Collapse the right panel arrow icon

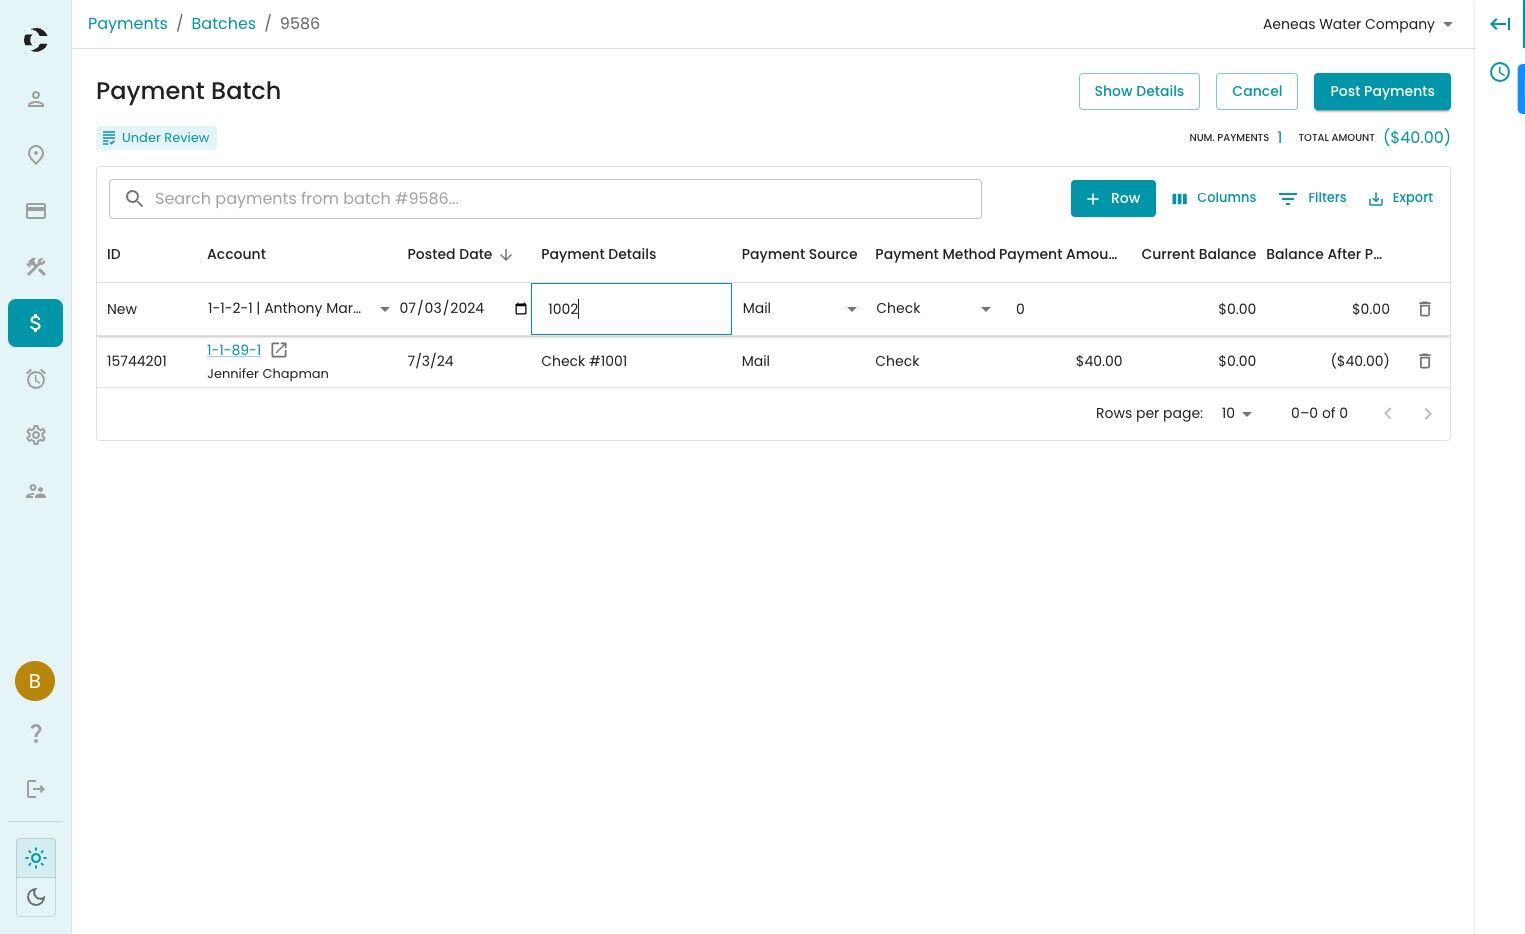1500,24
